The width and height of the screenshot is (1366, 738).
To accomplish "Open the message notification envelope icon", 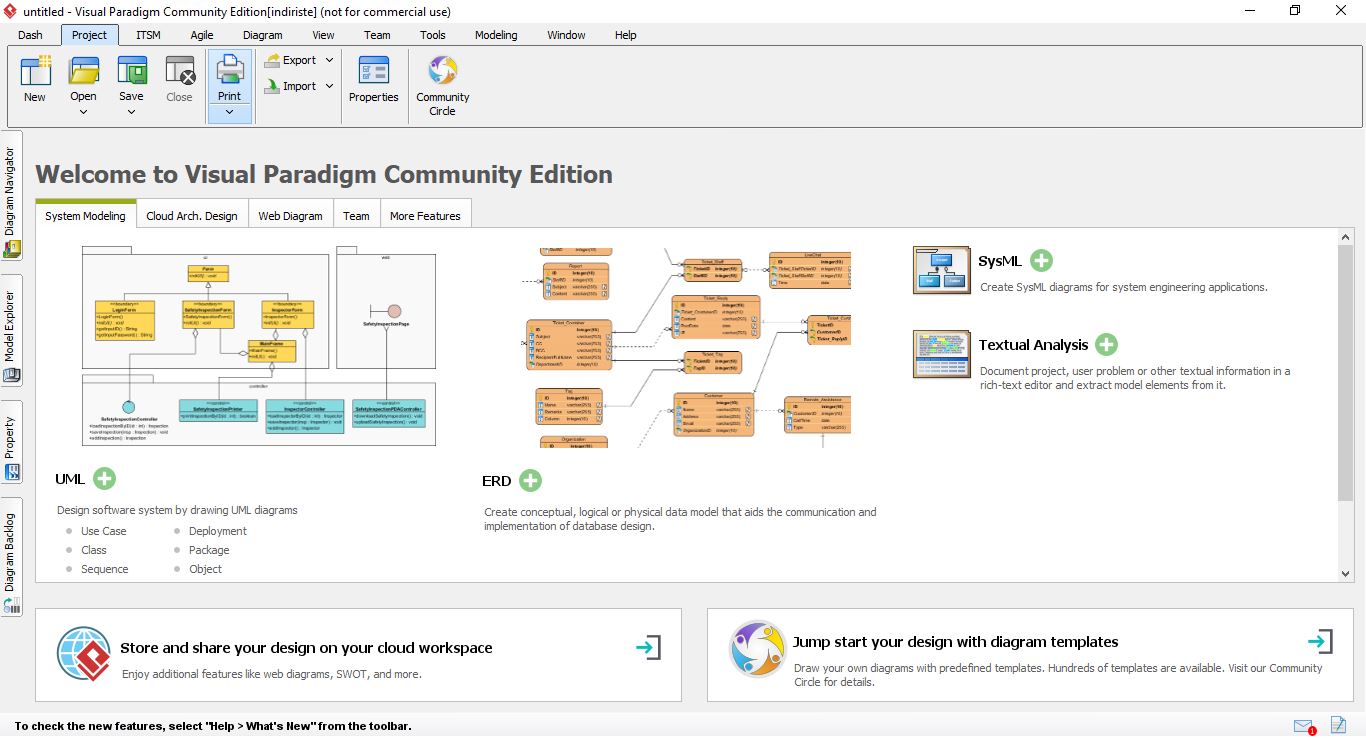I will tap(1304, 727).
